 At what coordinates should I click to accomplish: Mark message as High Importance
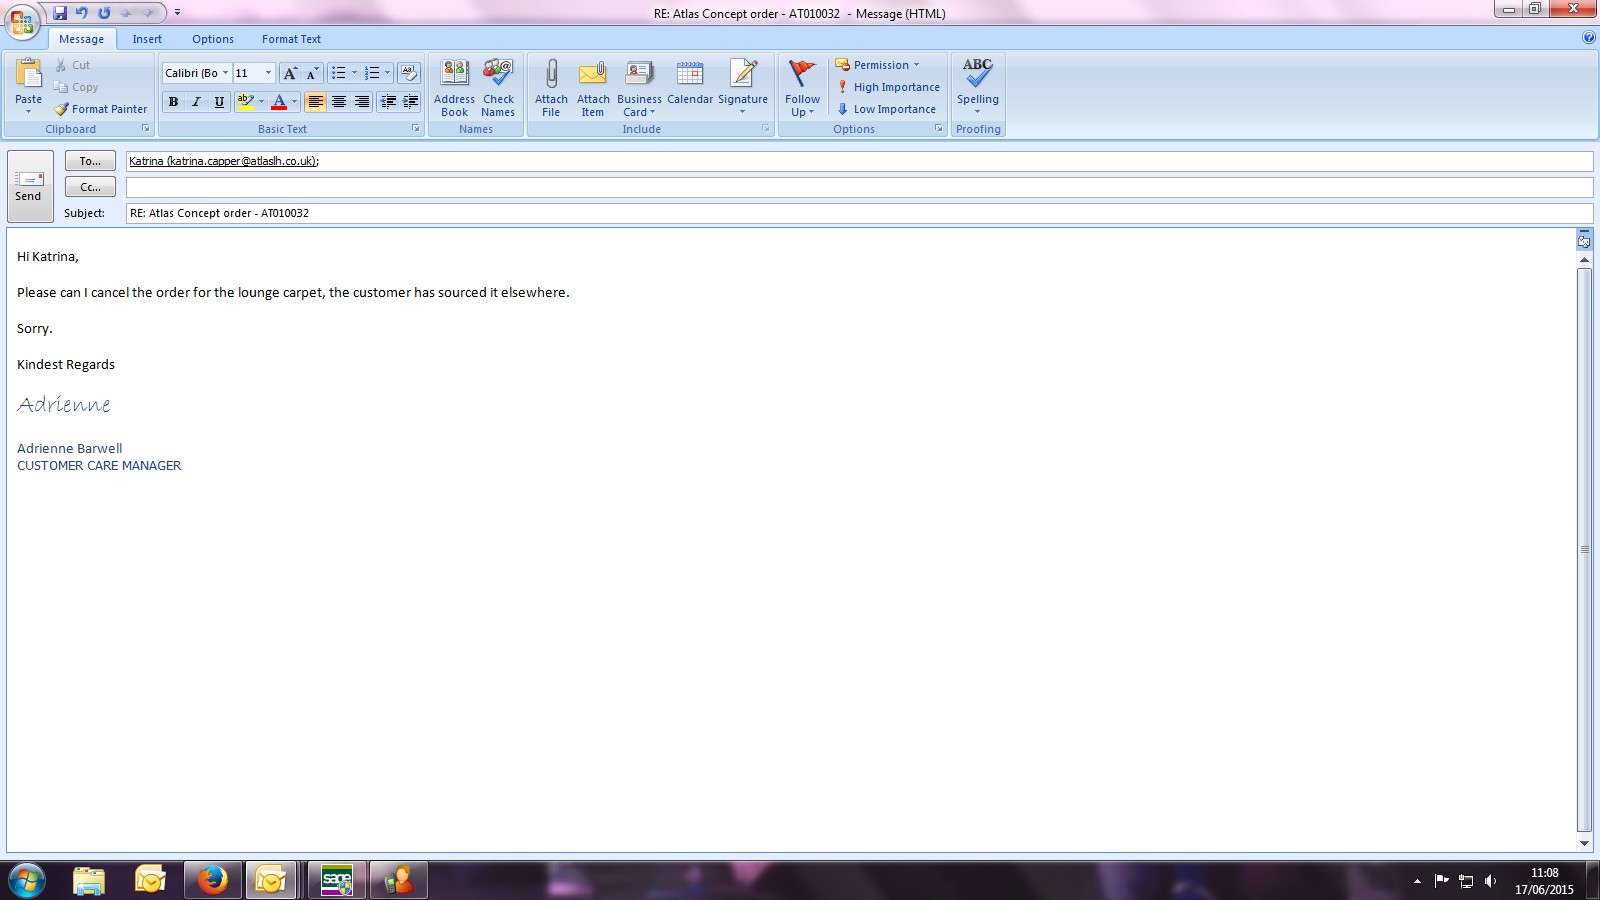pos(888,87)
